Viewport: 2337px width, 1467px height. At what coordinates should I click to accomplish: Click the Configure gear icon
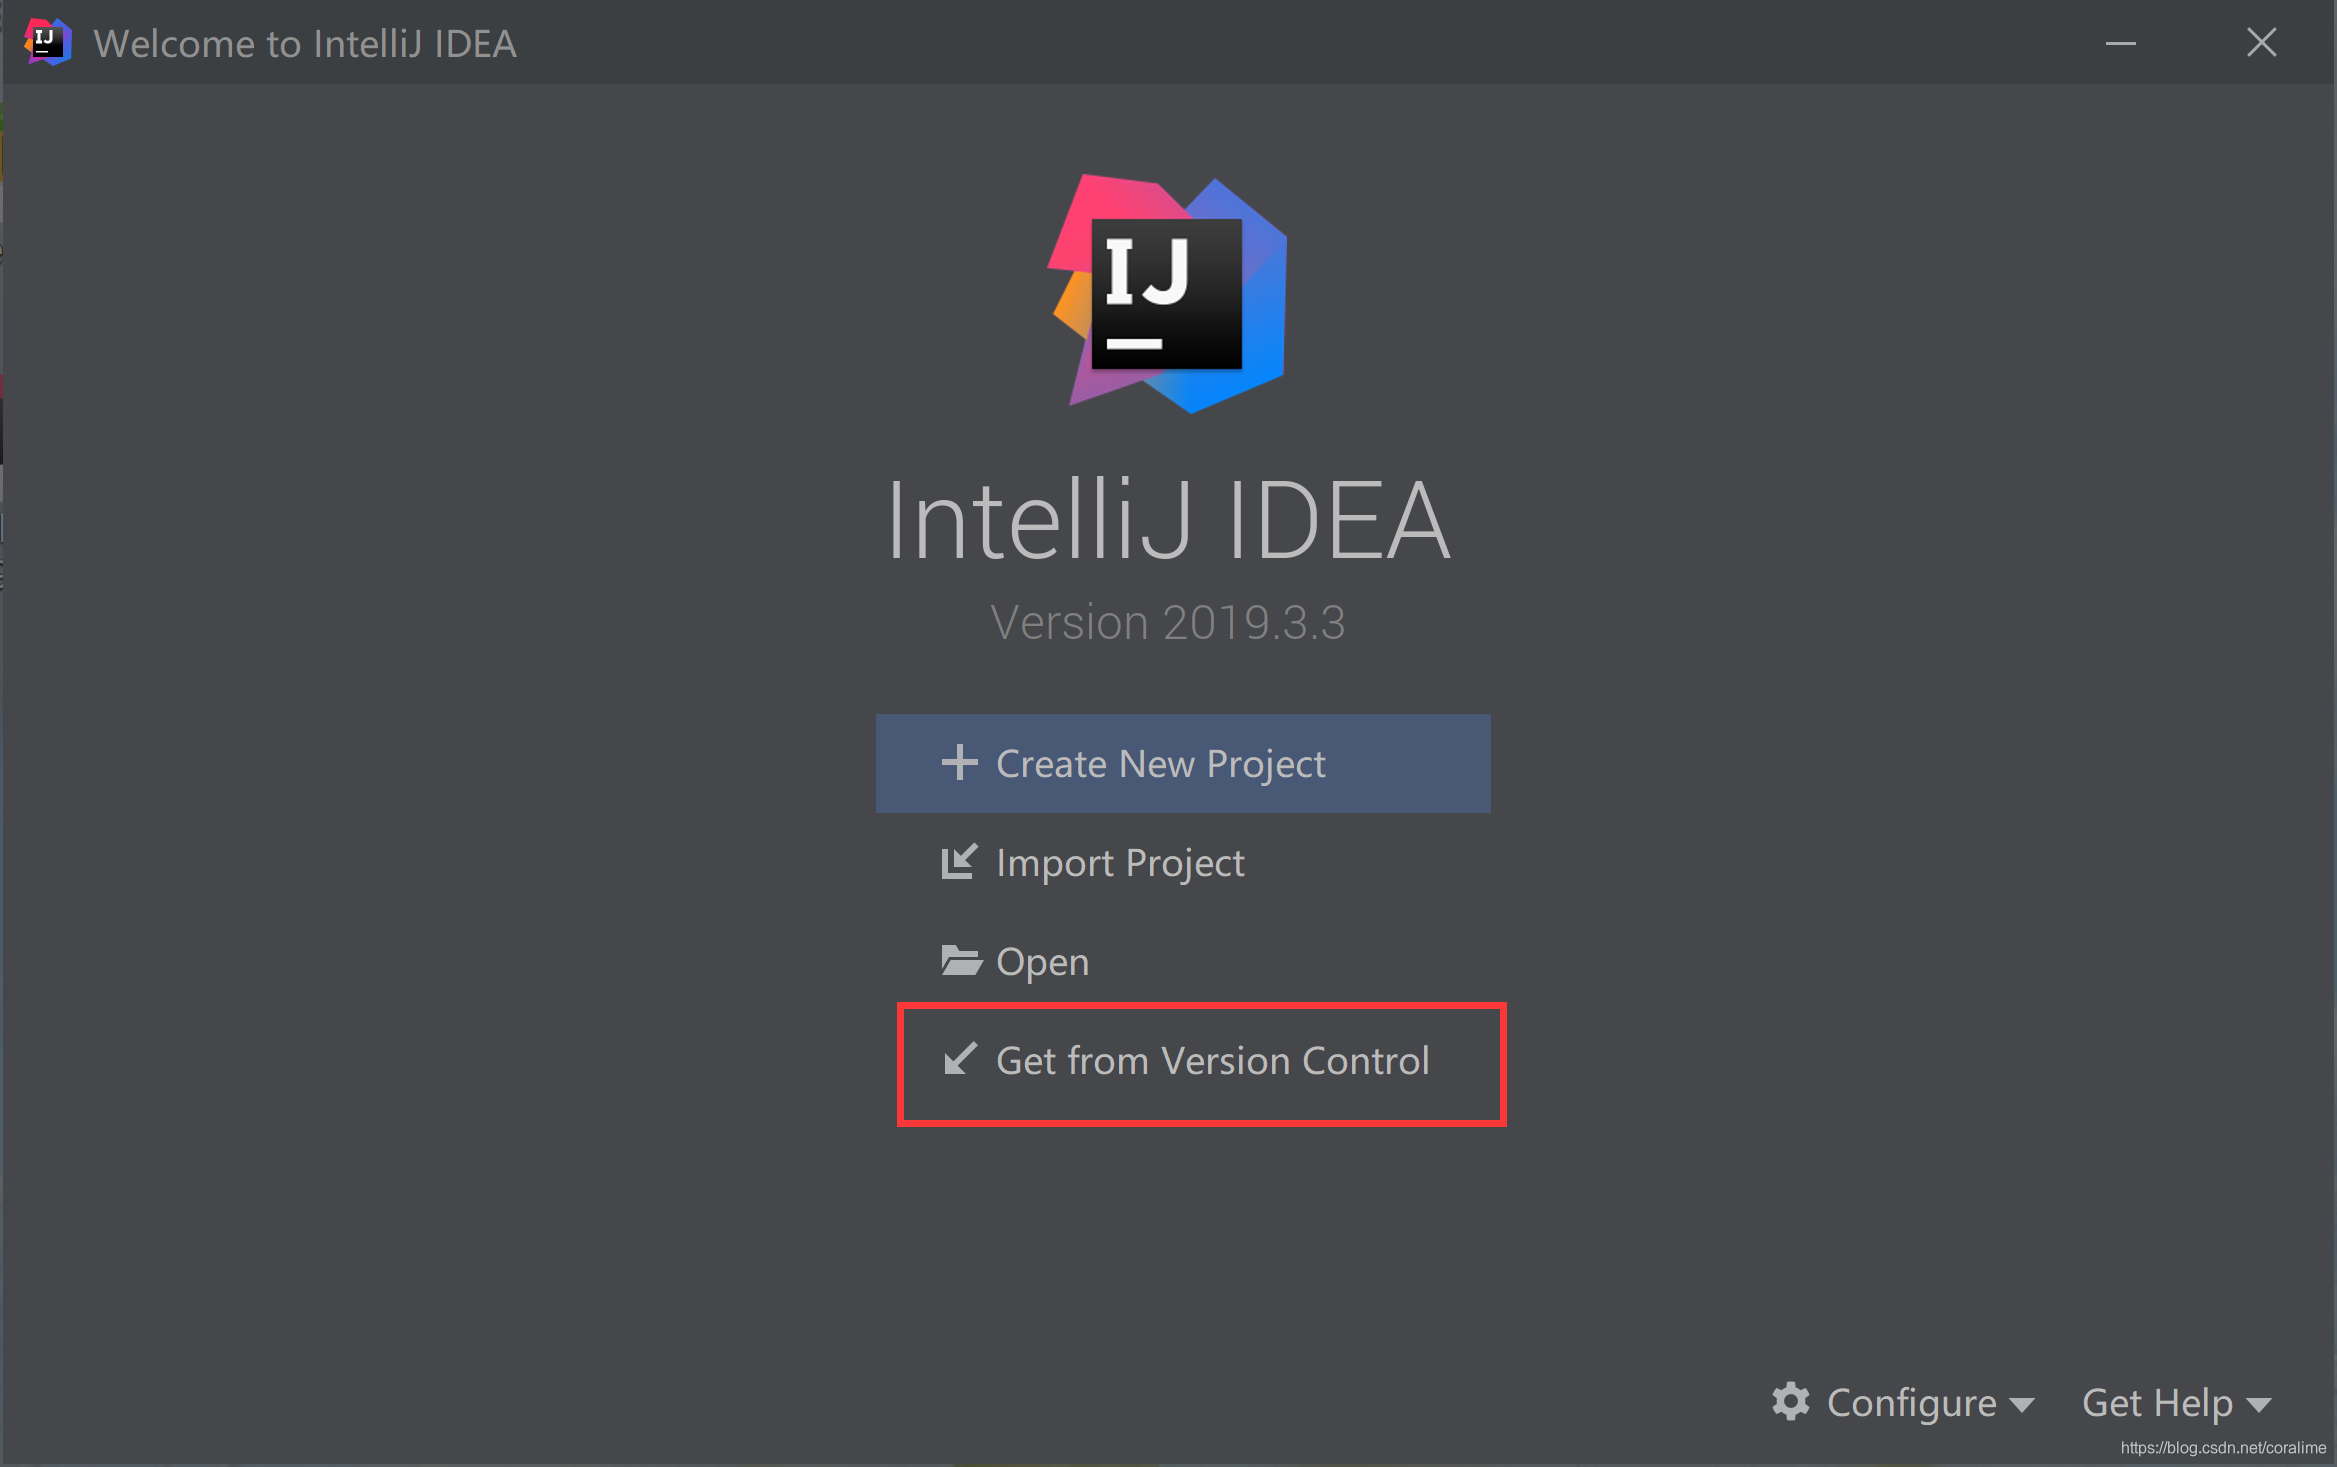[1791, 1402]
